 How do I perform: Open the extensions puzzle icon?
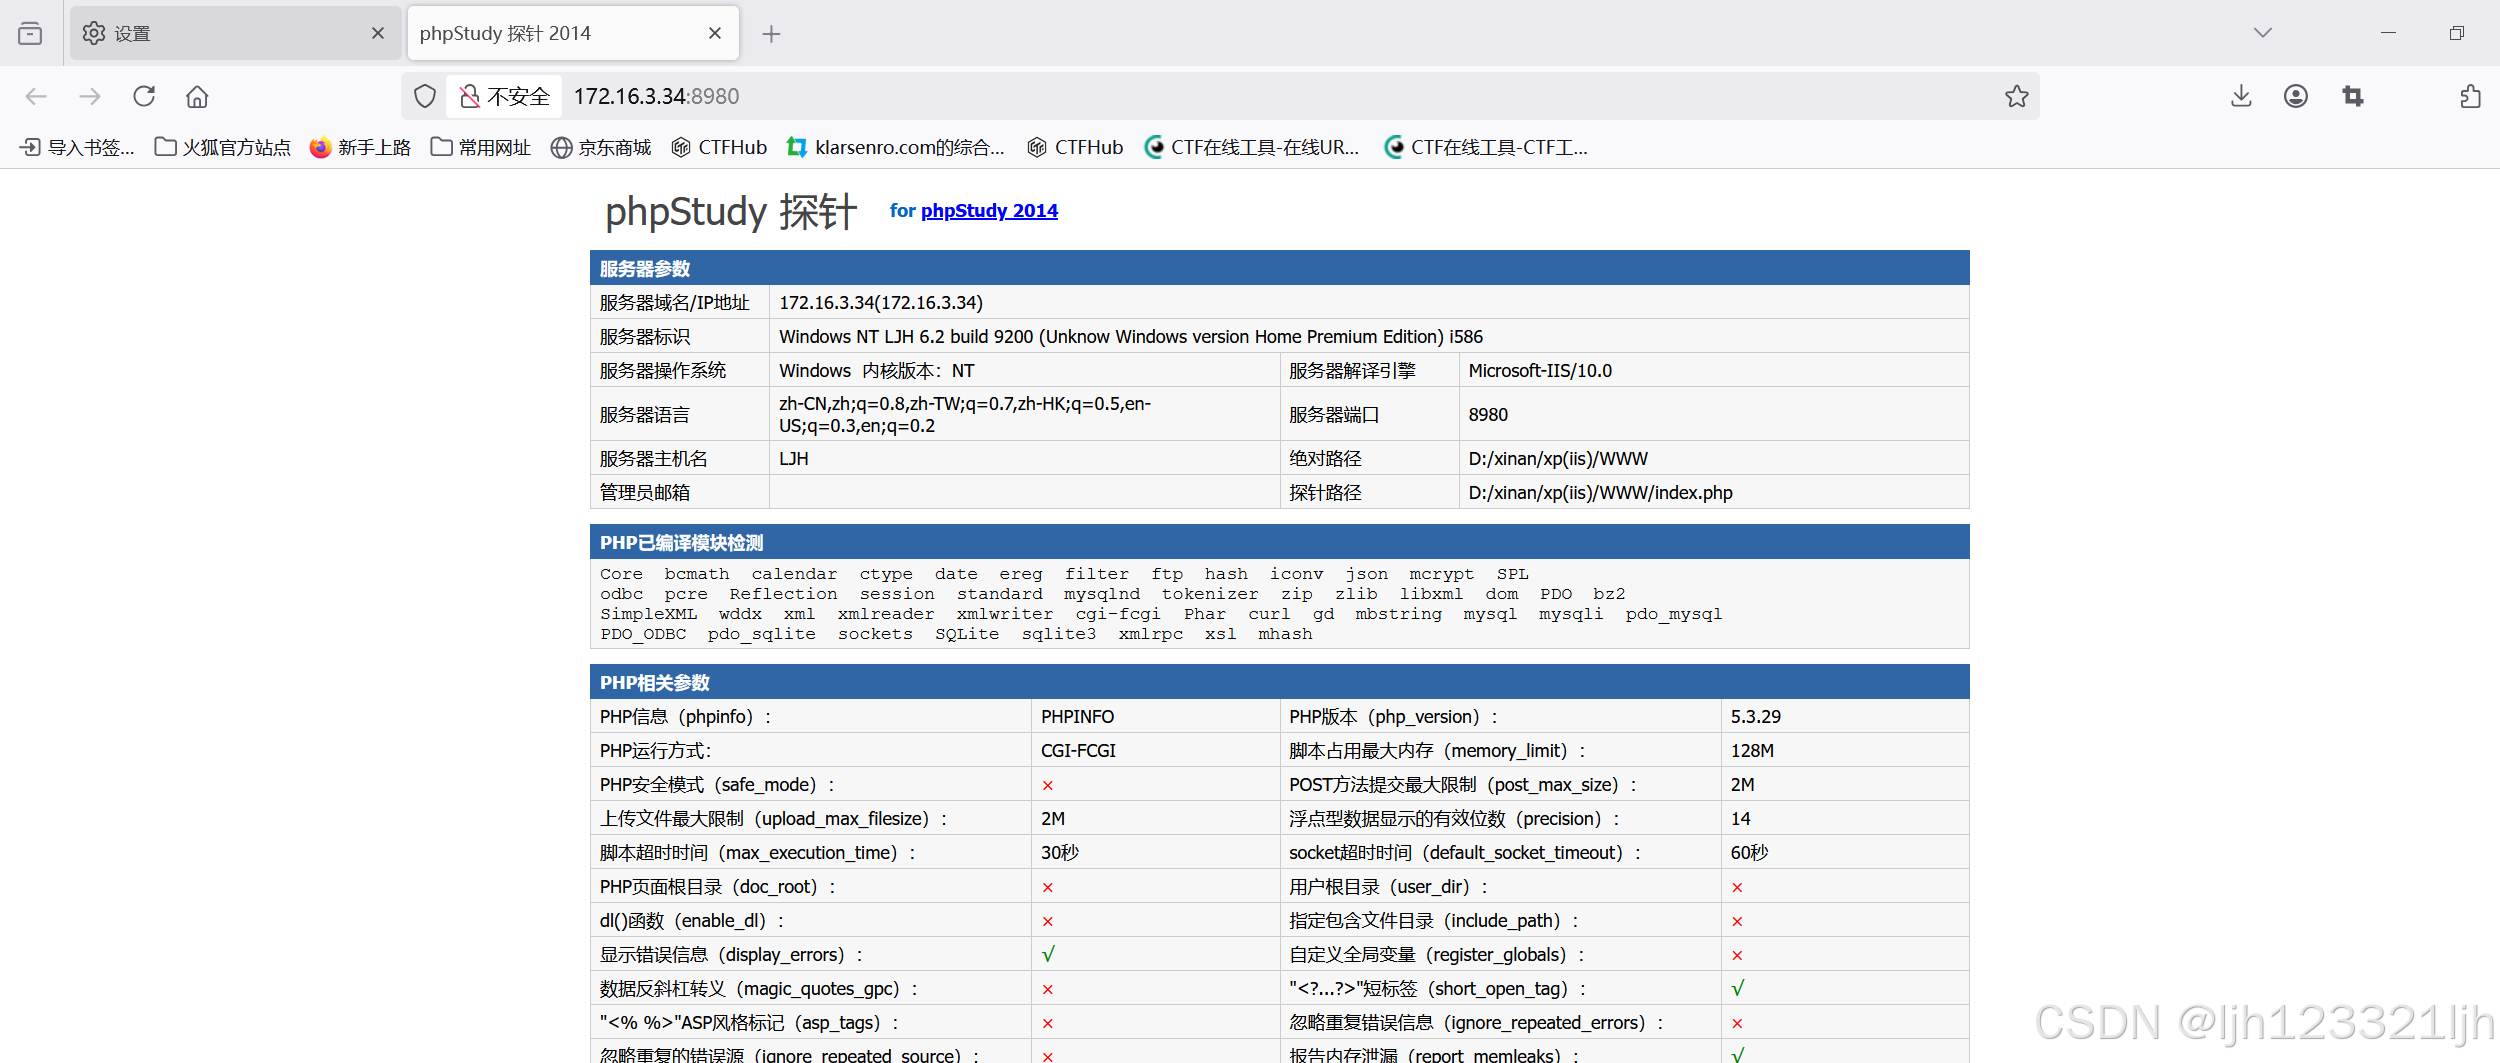point(2470,96)
